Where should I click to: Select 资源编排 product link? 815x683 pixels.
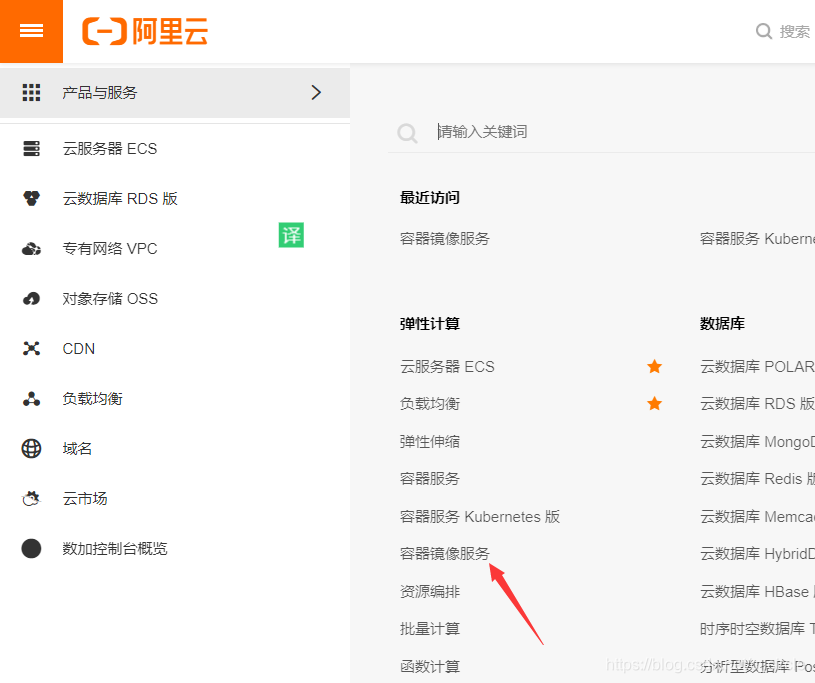430,592
